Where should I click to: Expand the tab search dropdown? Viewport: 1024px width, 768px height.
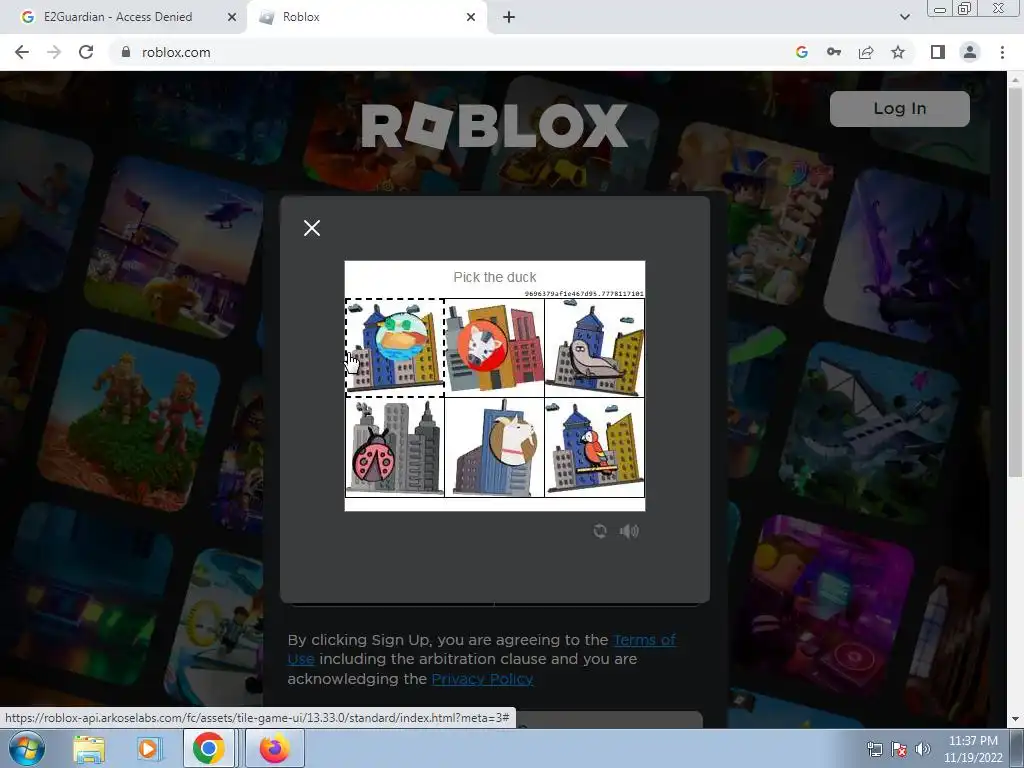tap(904, 17)
